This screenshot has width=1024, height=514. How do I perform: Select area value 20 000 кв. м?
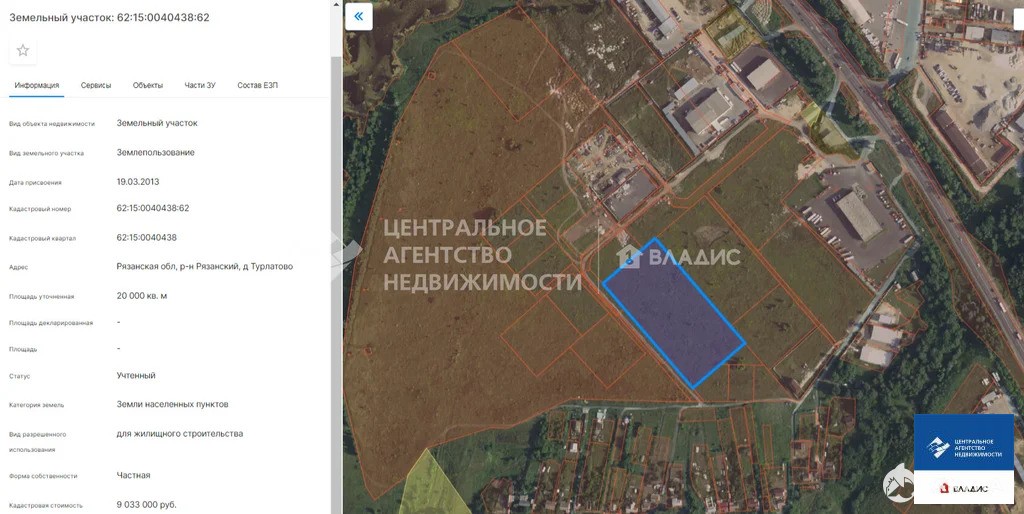[142, 296]
